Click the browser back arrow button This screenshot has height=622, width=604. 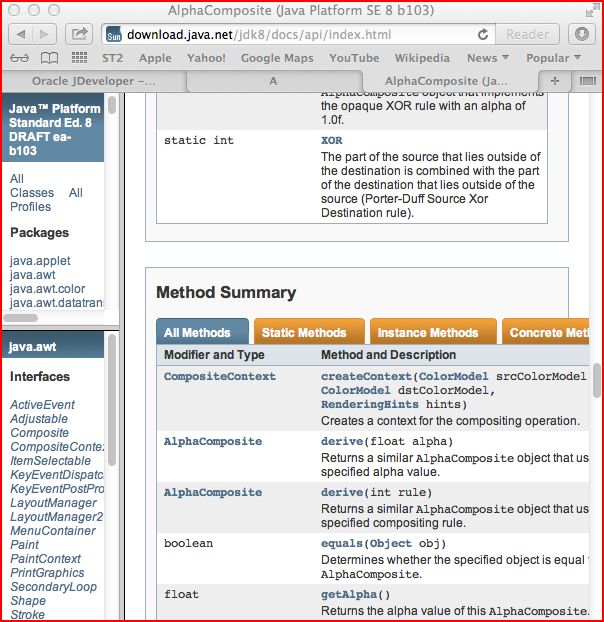click(x=20, y=34)
